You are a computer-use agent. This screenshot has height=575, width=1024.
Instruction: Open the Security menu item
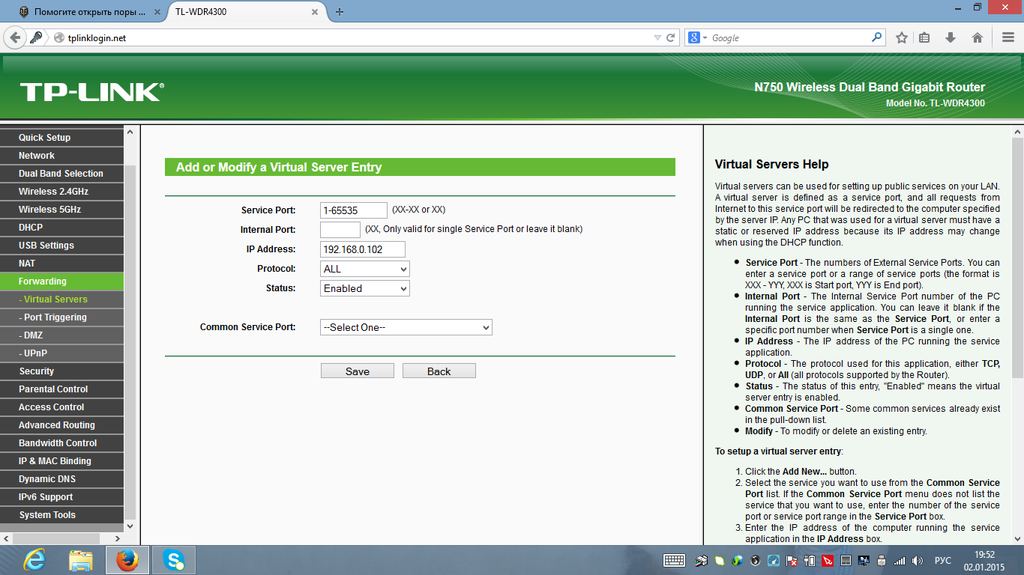coord(61,371)
